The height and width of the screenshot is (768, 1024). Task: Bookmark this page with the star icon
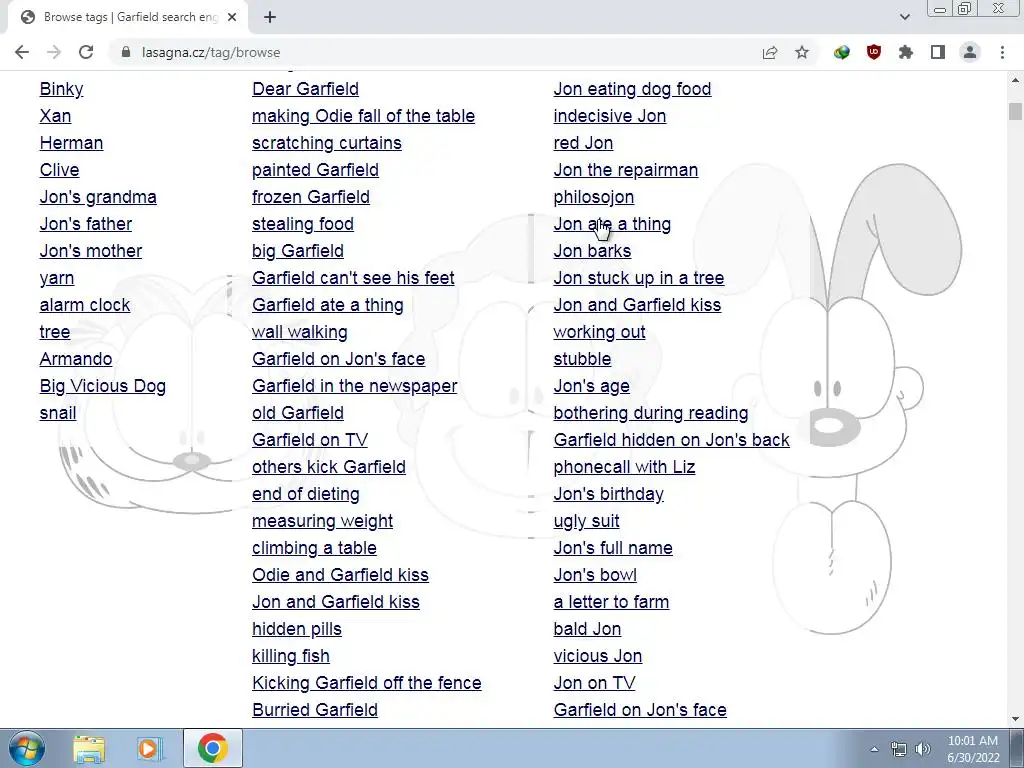[802, 52]
